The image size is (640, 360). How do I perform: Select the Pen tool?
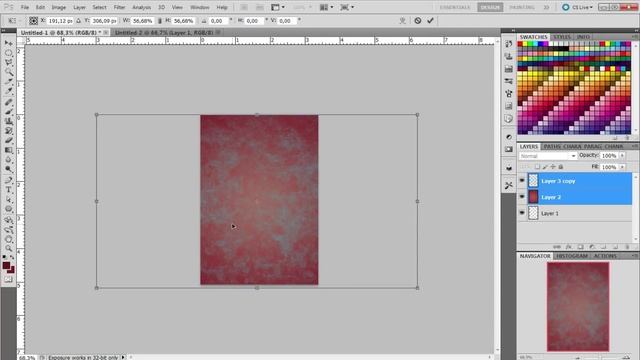(x=9, y=180)
